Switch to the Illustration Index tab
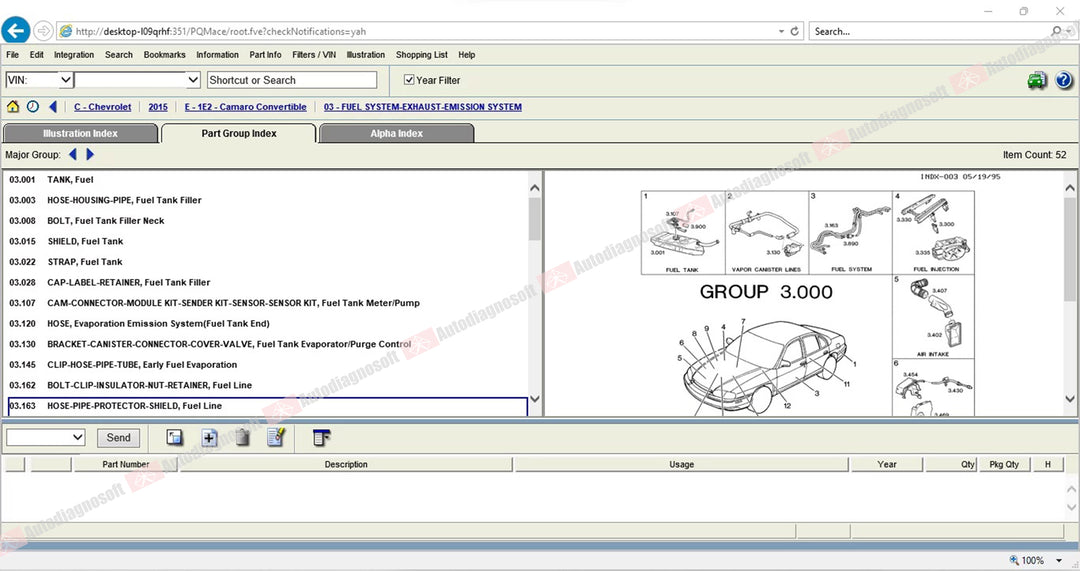Image resolution: width=1080 pixels, height=571 pixels. [81, 134]
